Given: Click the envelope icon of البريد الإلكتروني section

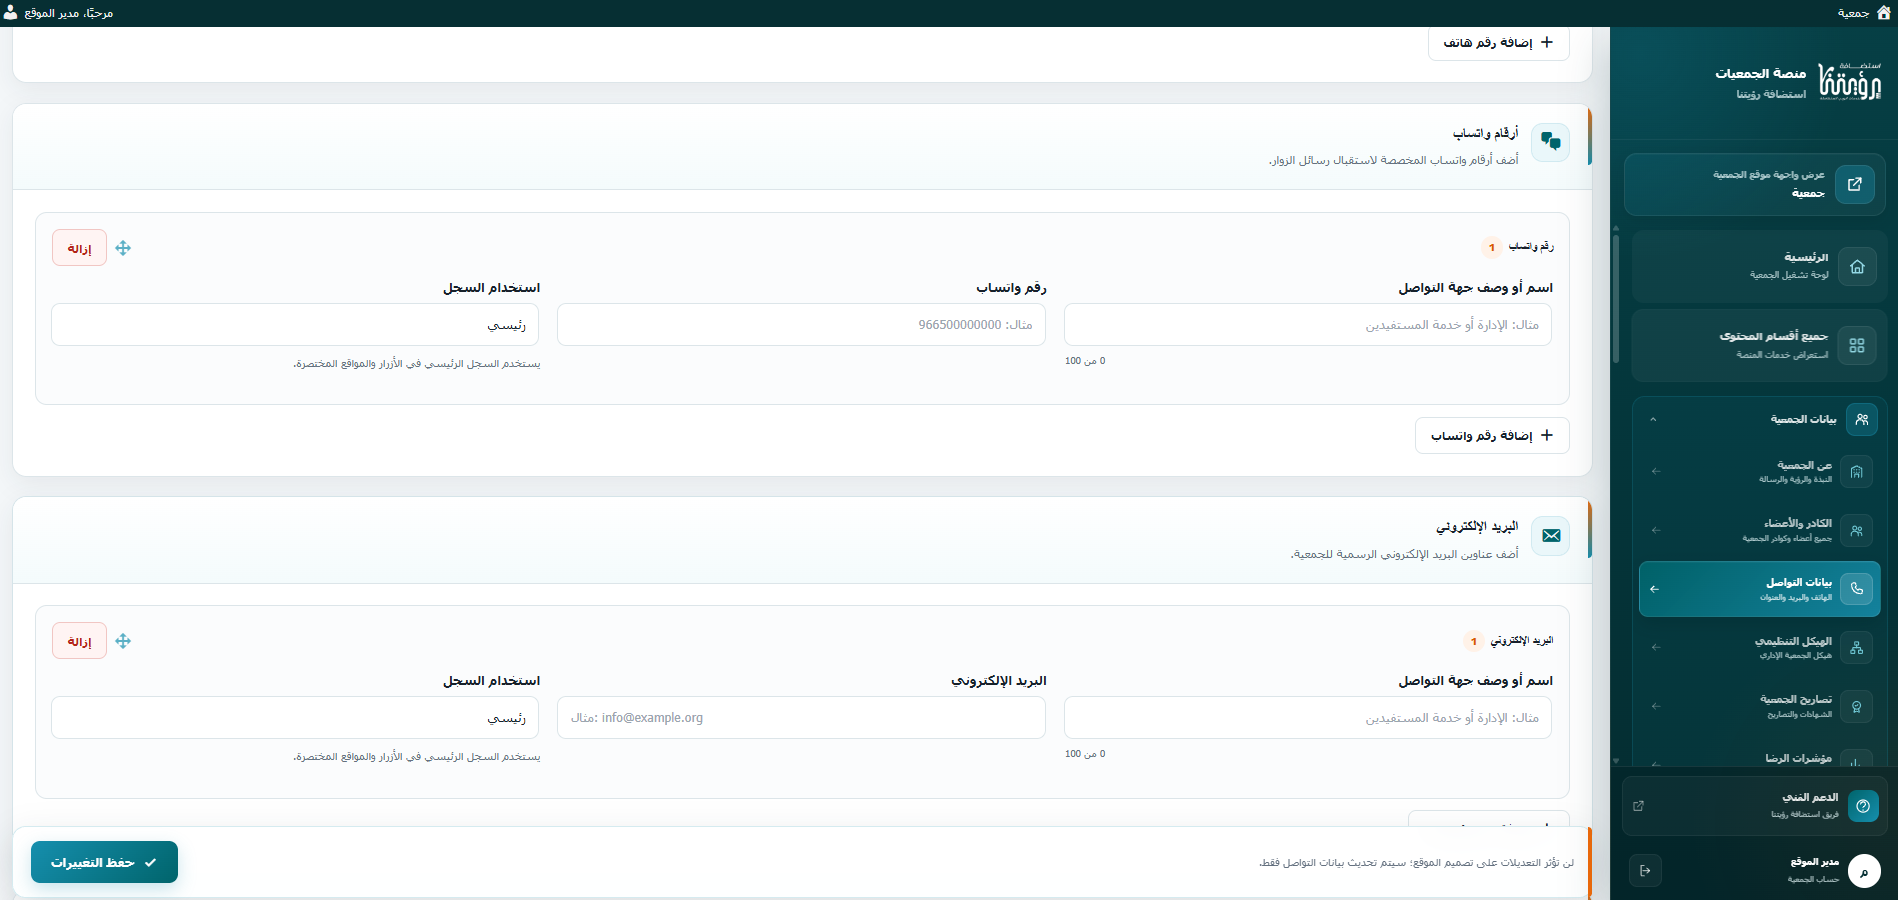Looking at the screenshot, I should (1551, 535).
